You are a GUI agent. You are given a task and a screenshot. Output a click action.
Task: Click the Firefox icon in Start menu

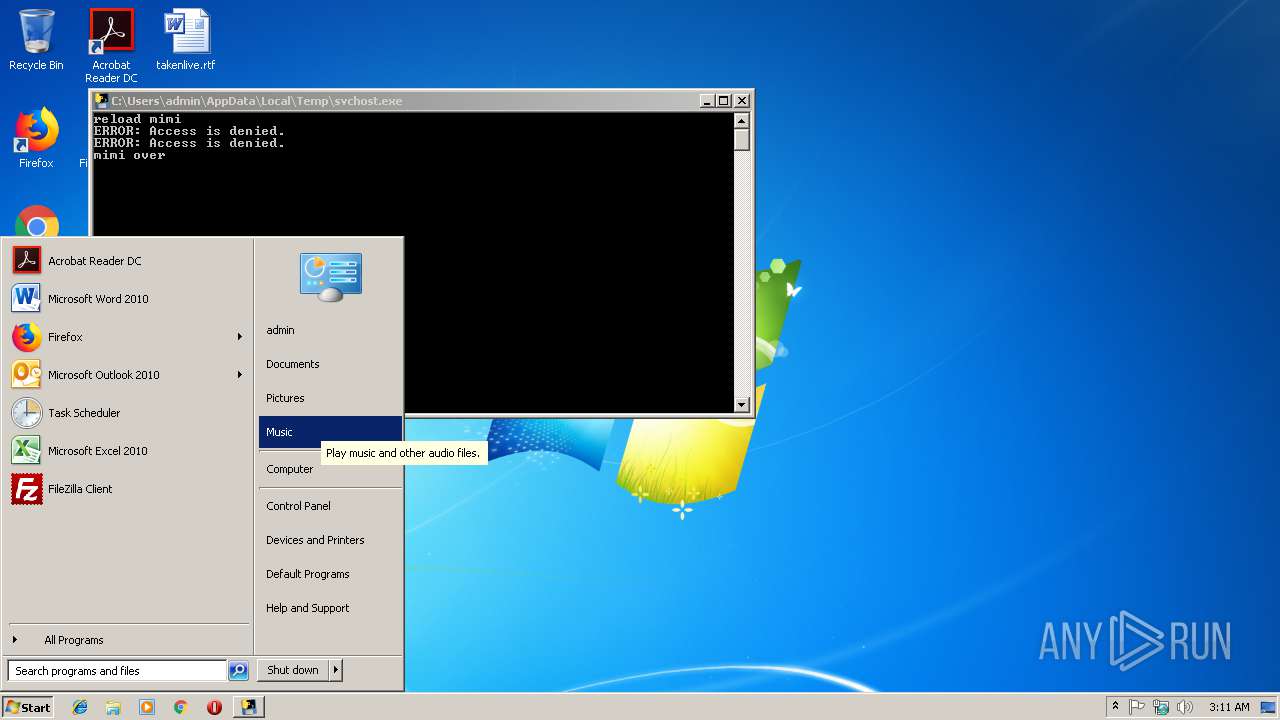tap(27, 337)
